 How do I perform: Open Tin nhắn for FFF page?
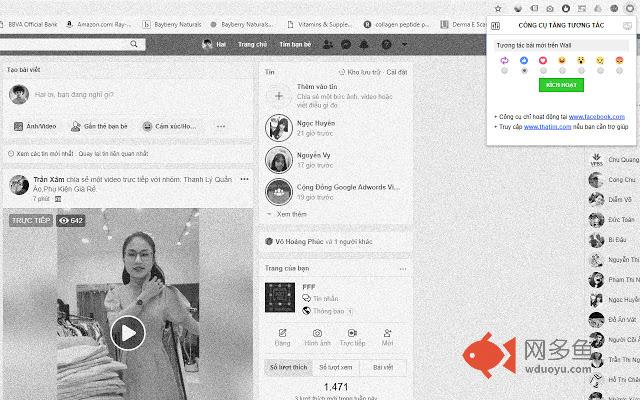(325, 299)
